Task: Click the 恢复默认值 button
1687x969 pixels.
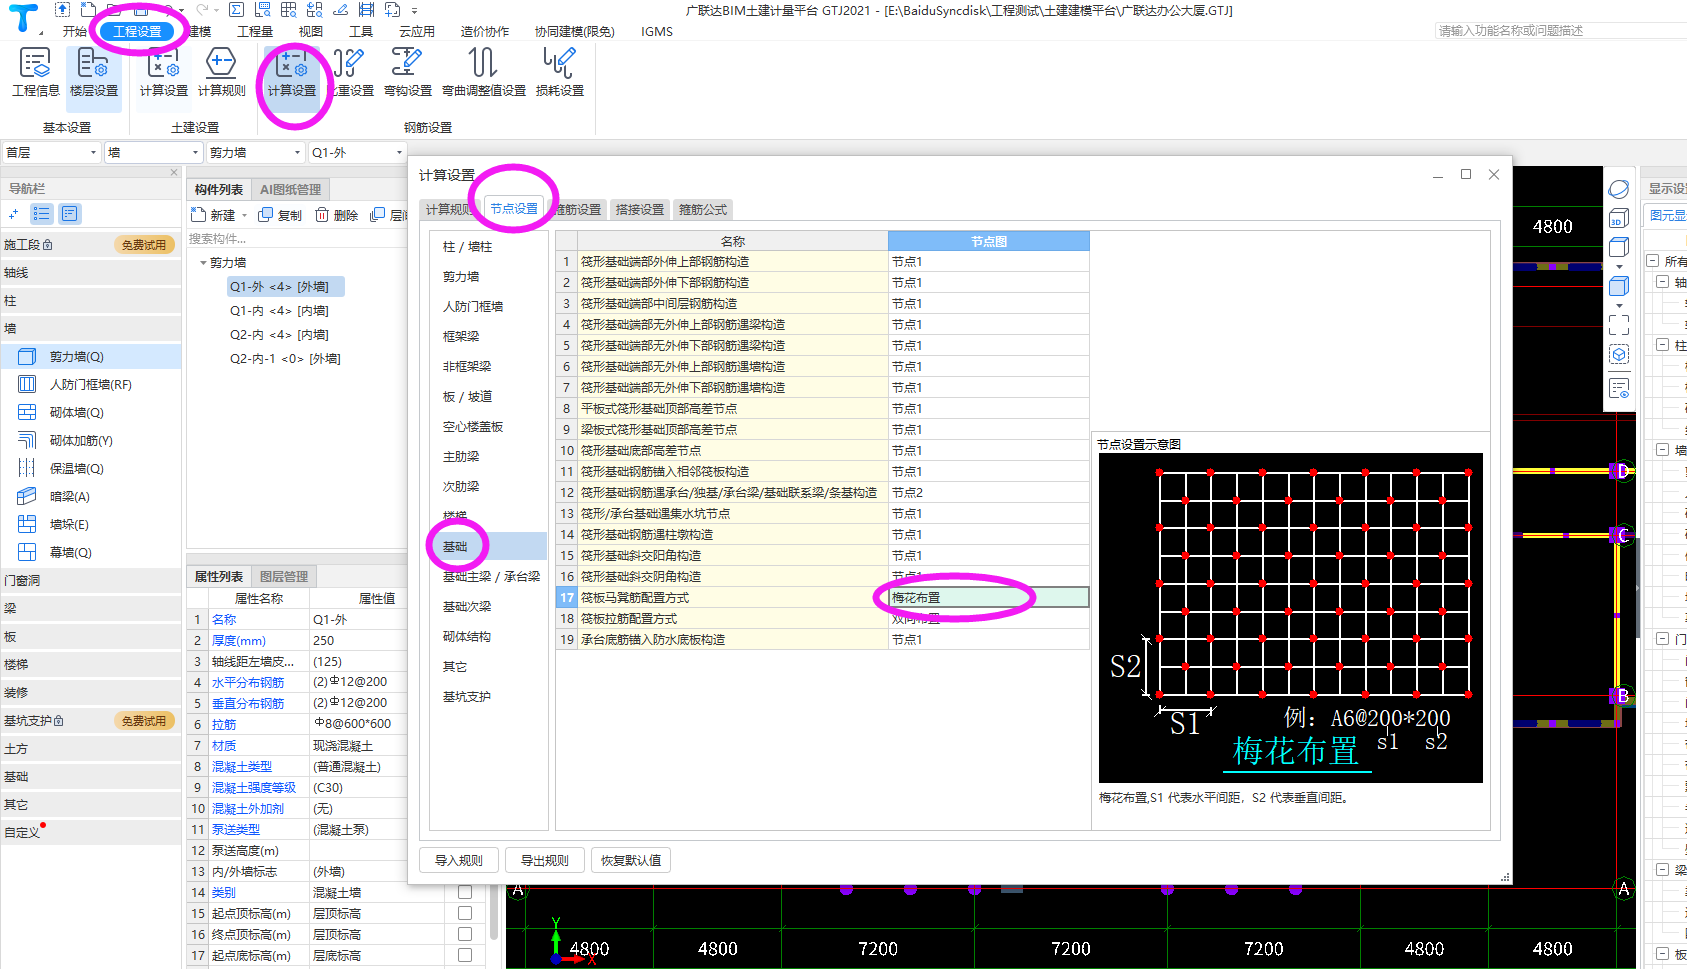Action: pyautogui.click(x=631, y=860)
